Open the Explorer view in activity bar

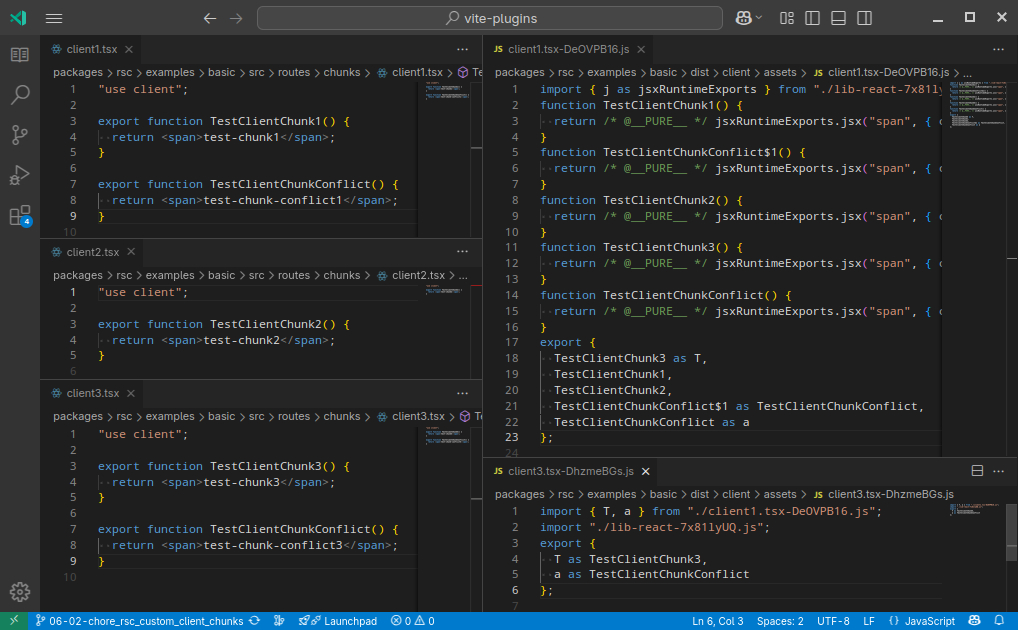20,55
